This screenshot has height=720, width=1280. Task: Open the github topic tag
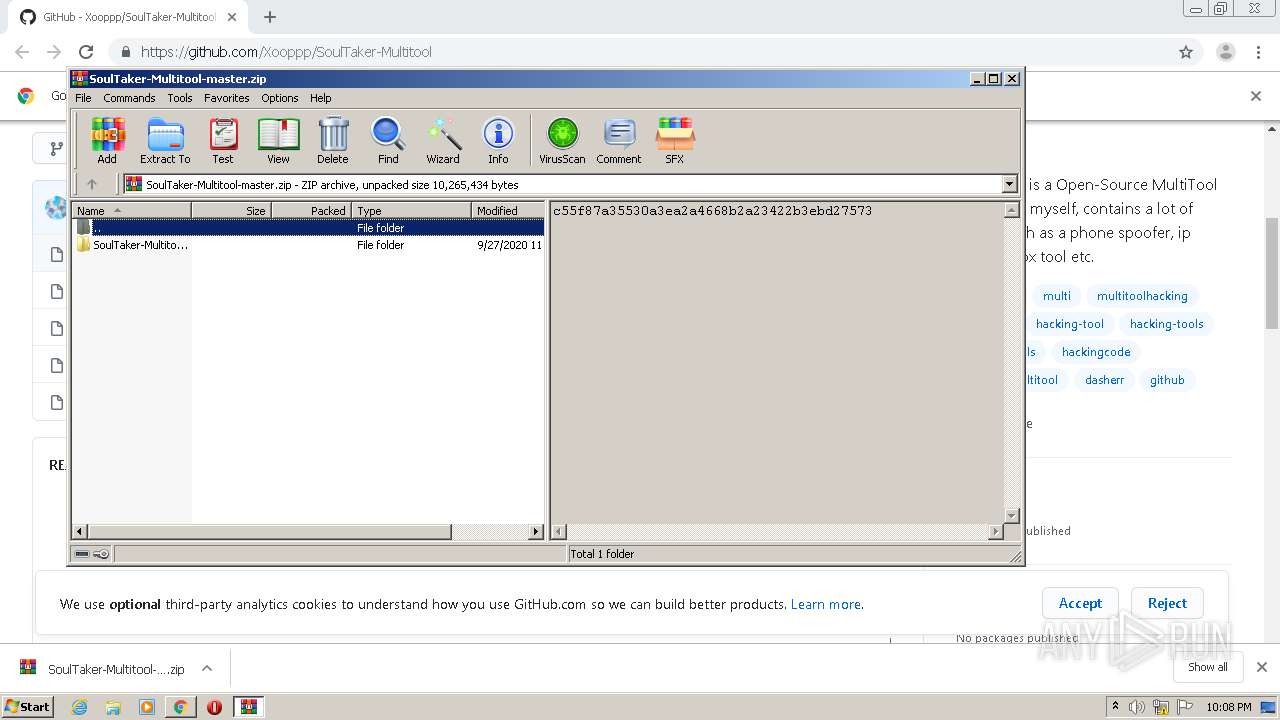pos(1167,379)
